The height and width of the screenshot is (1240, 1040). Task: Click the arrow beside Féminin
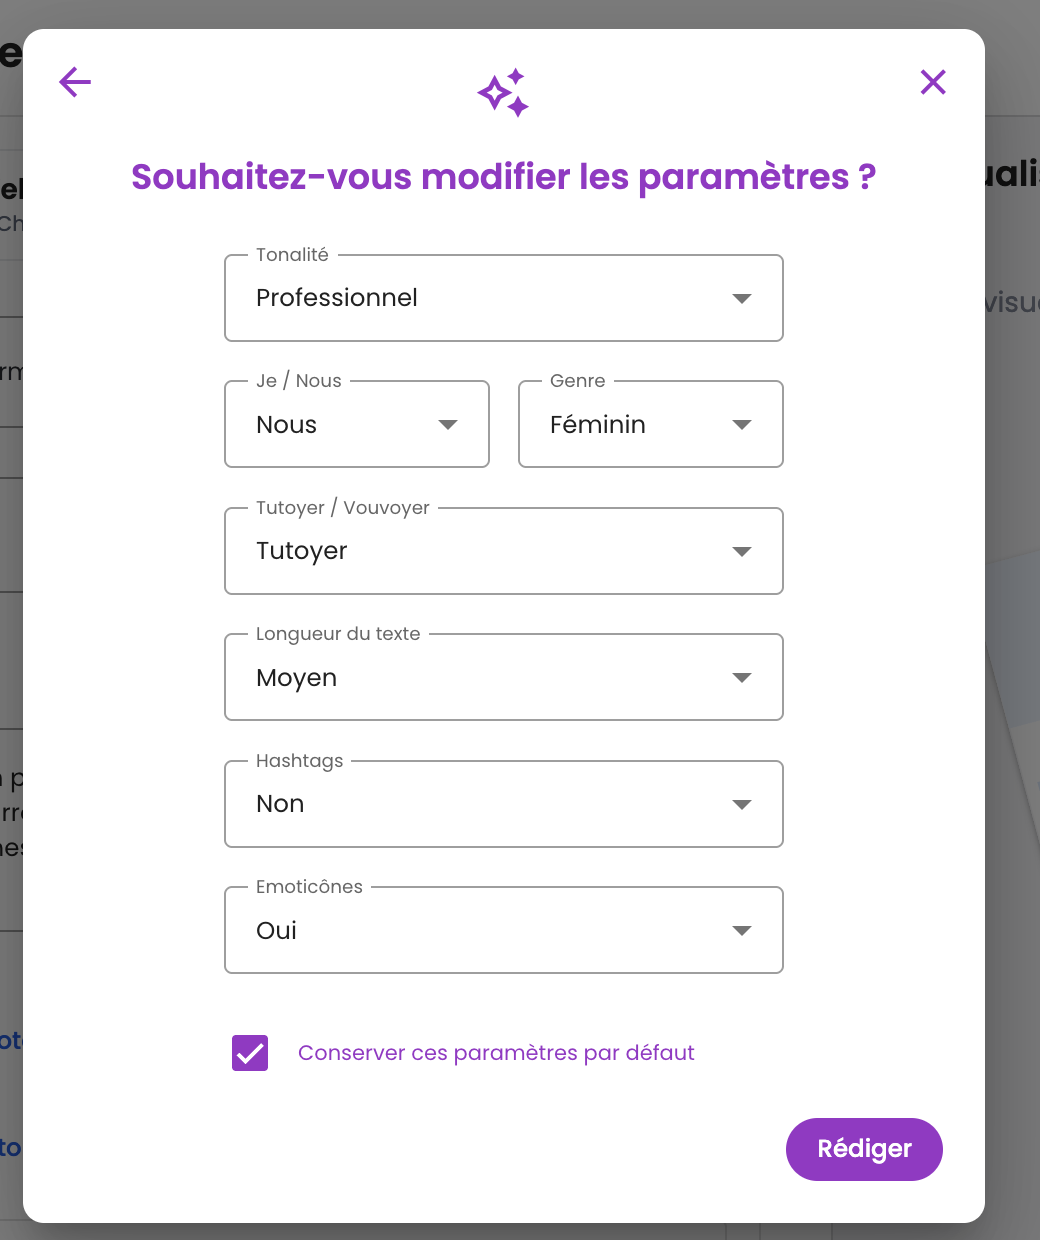pyautogui.click(x=742, y=425)
